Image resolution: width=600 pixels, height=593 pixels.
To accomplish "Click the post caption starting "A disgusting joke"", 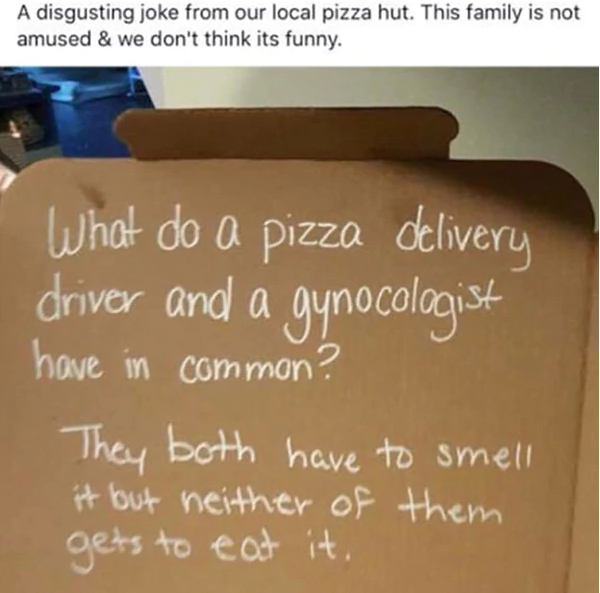I will [298, 26].
